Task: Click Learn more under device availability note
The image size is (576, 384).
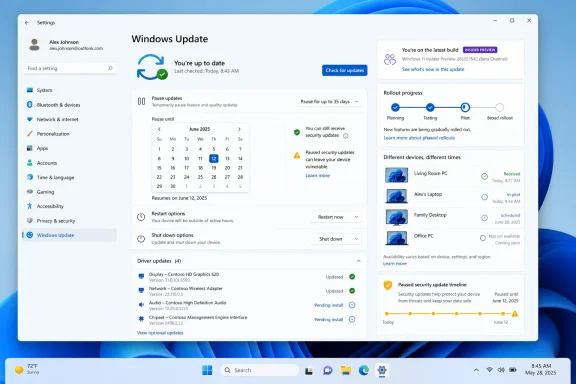Action: pyautogui.click(x=395, y=264)
